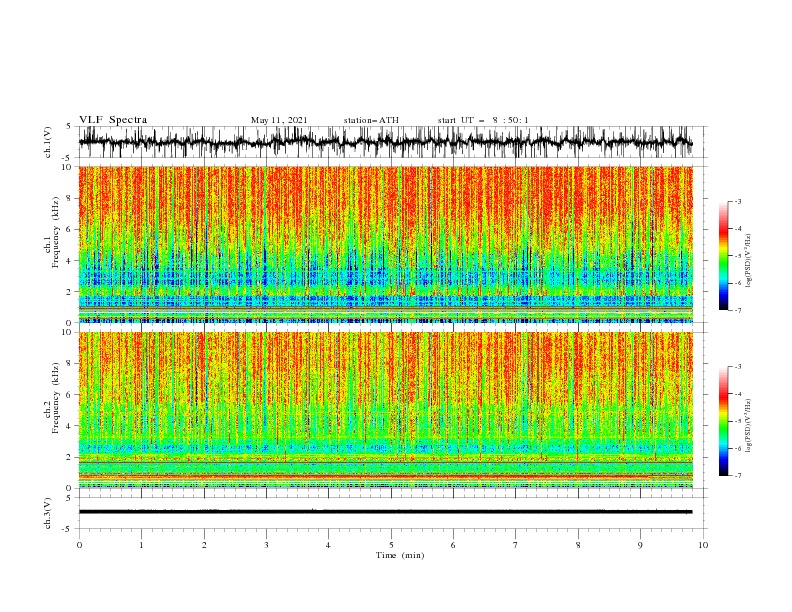
Task: Click time axis tick label '5'
Action: tap(391, 545)
